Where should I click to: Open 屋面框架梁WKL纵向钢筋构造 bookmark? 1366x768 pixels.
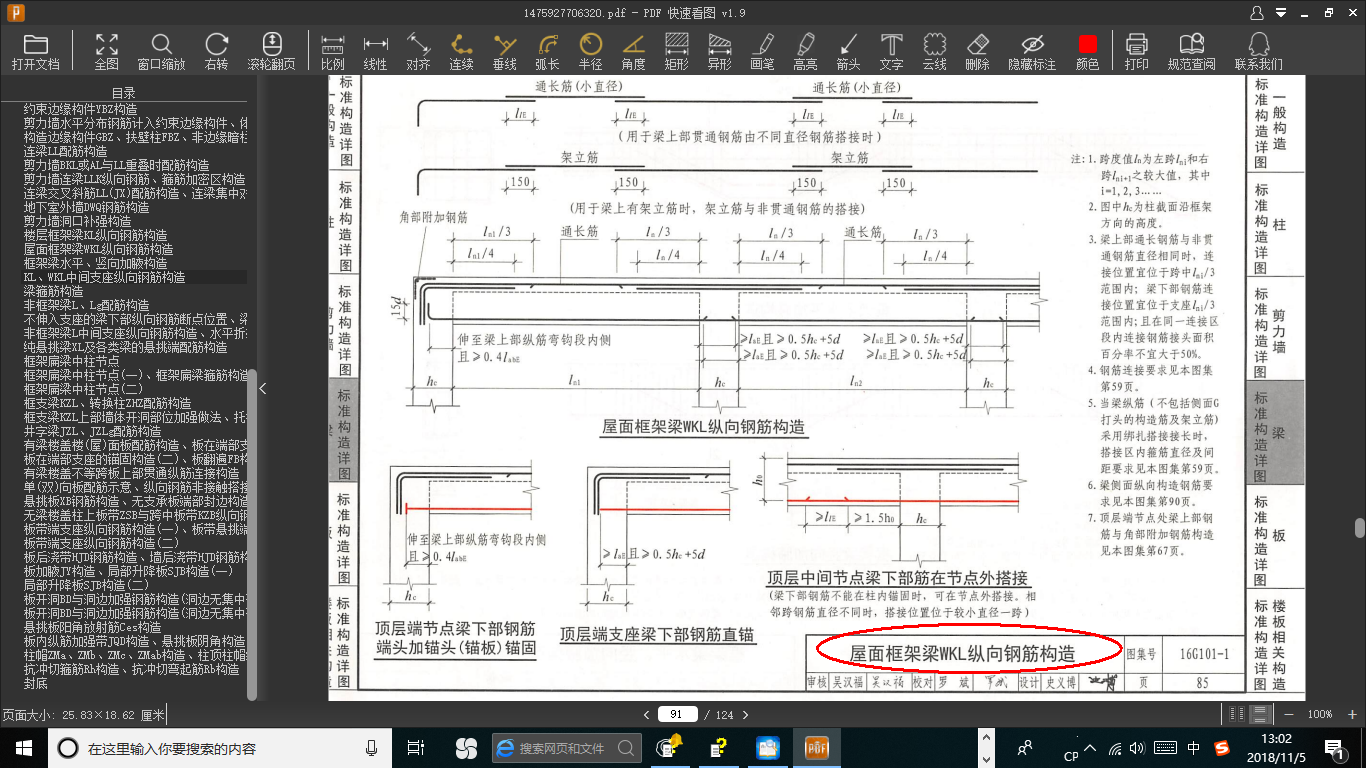tap(98, 249)
